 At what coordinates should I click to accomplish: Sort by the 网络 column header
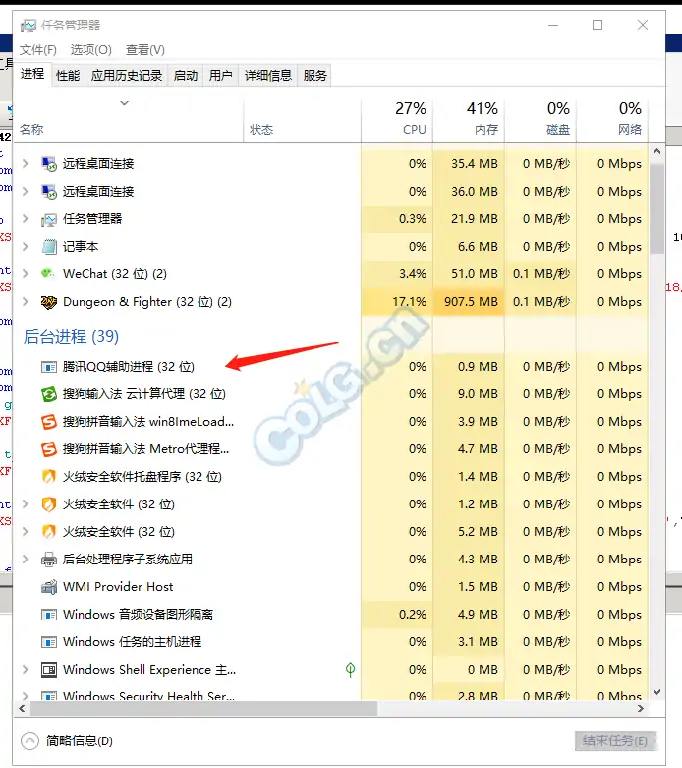point(612,119)
